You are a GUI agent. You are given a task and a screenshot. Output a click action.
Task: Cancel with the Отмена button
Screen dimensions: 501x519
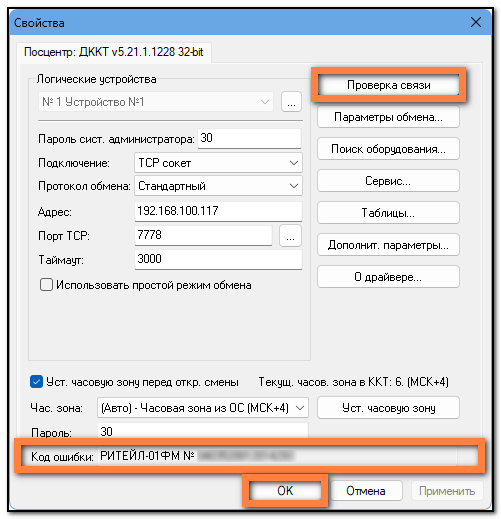[366, 491]
